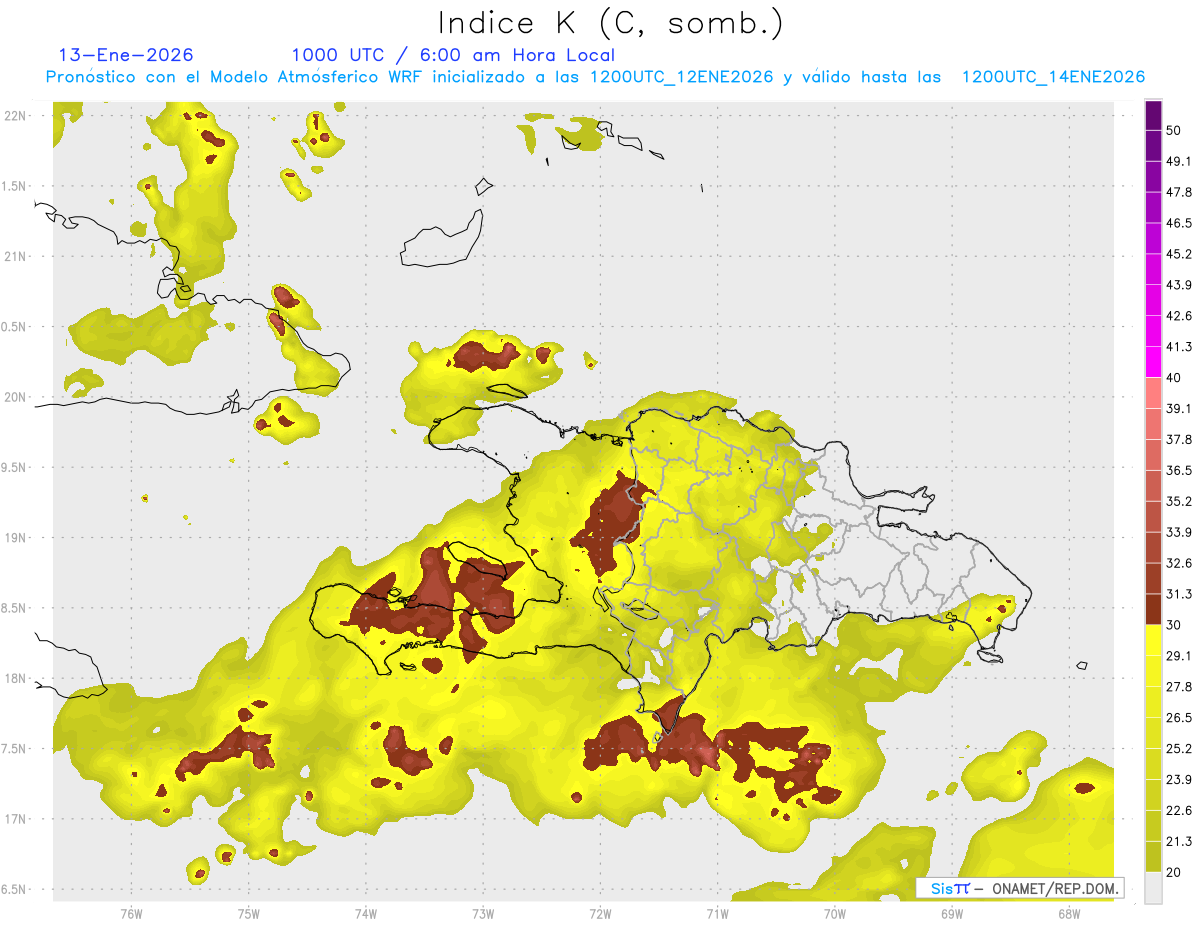
Task: Click the '35.2' color scale value
Action: [x=1179, y=502]
